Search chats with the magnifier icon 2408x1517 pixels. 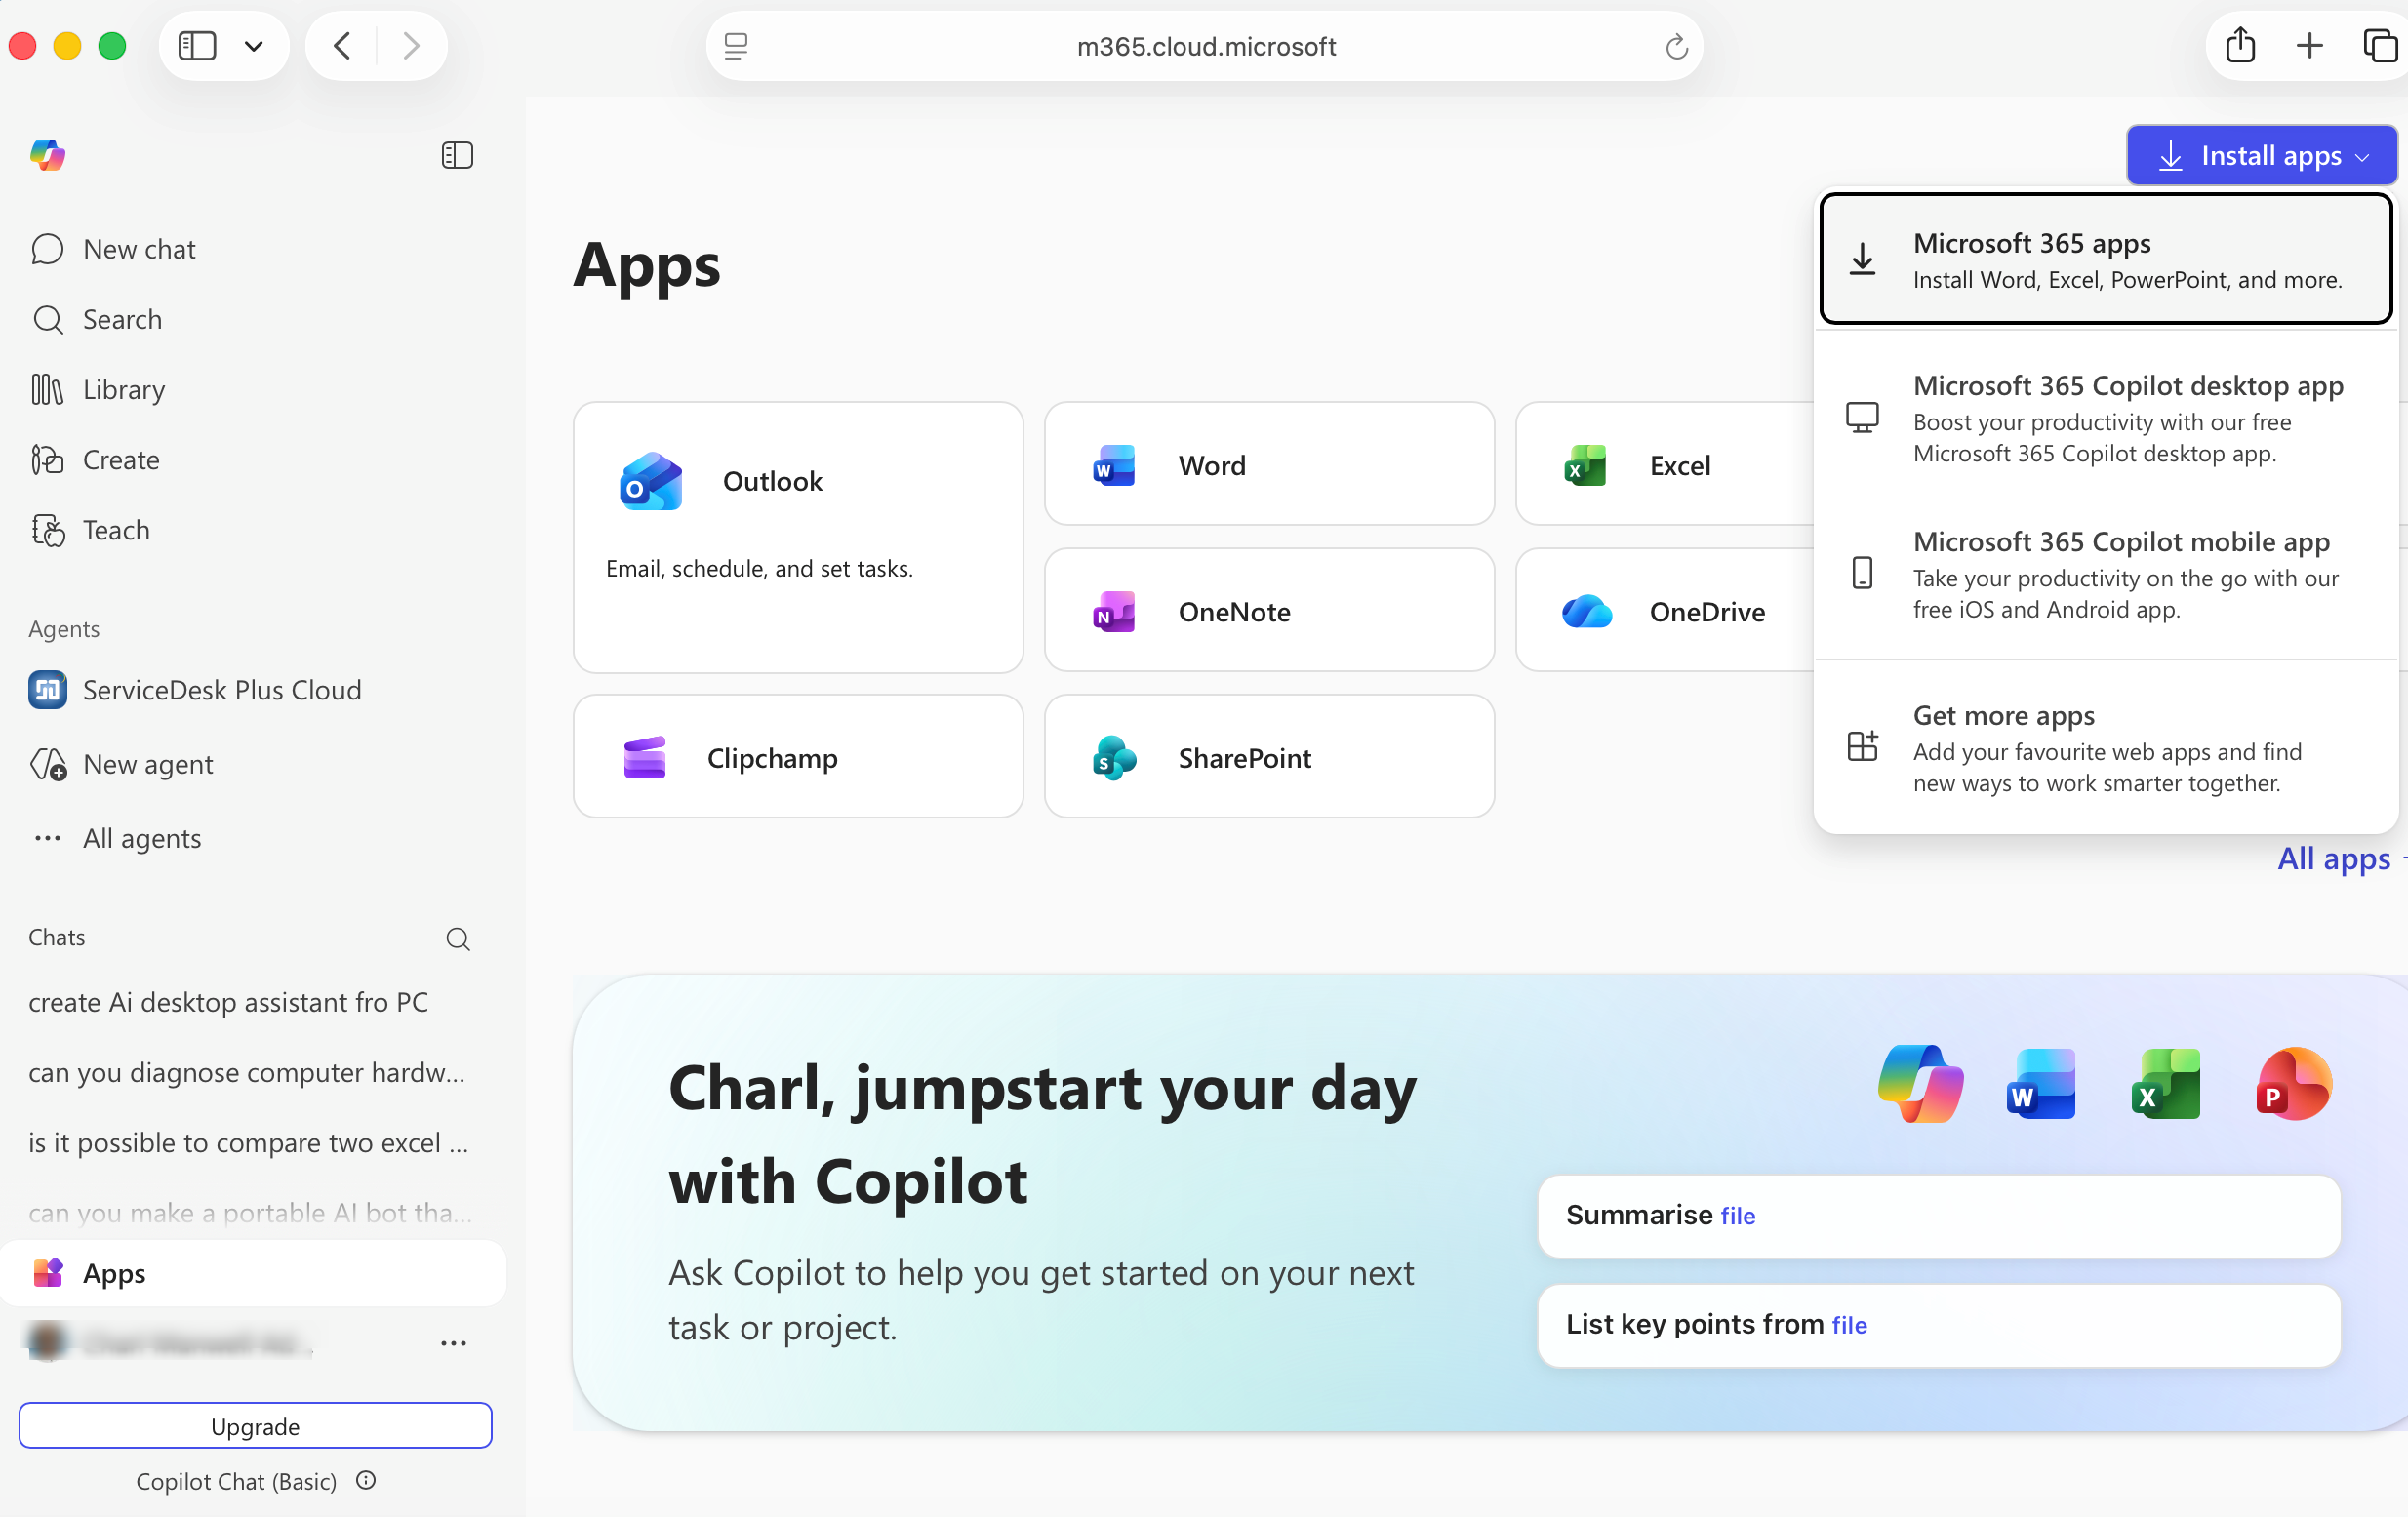coord(458,938)
